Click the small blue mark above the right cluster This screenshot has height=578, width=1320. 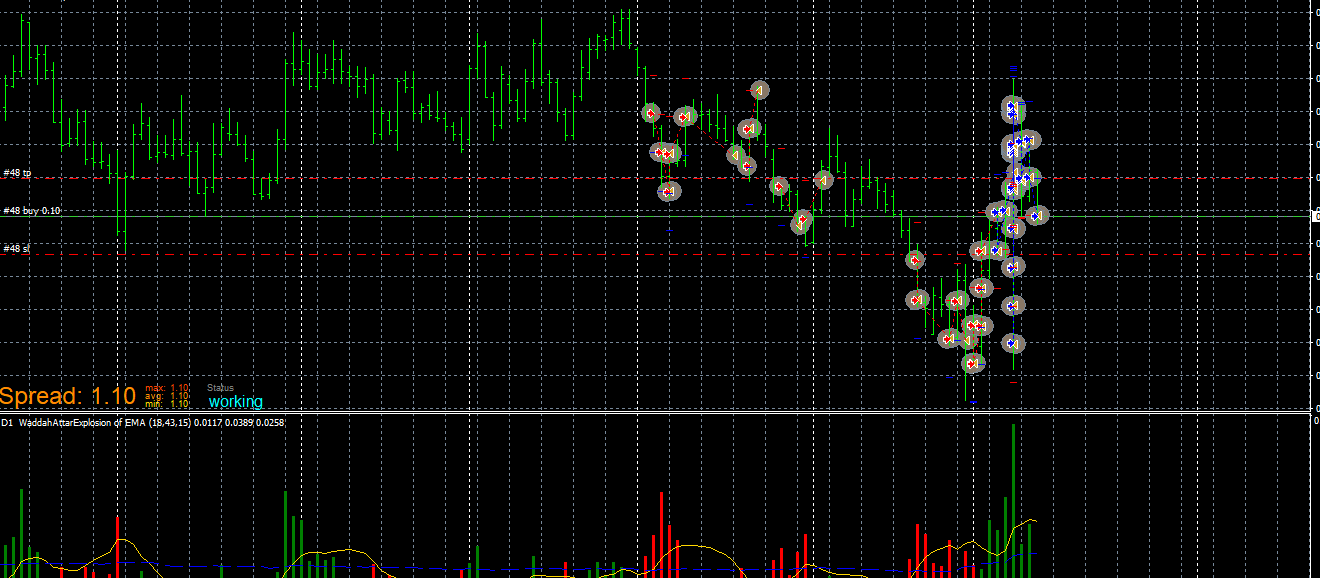click(x=1014, y=69)
